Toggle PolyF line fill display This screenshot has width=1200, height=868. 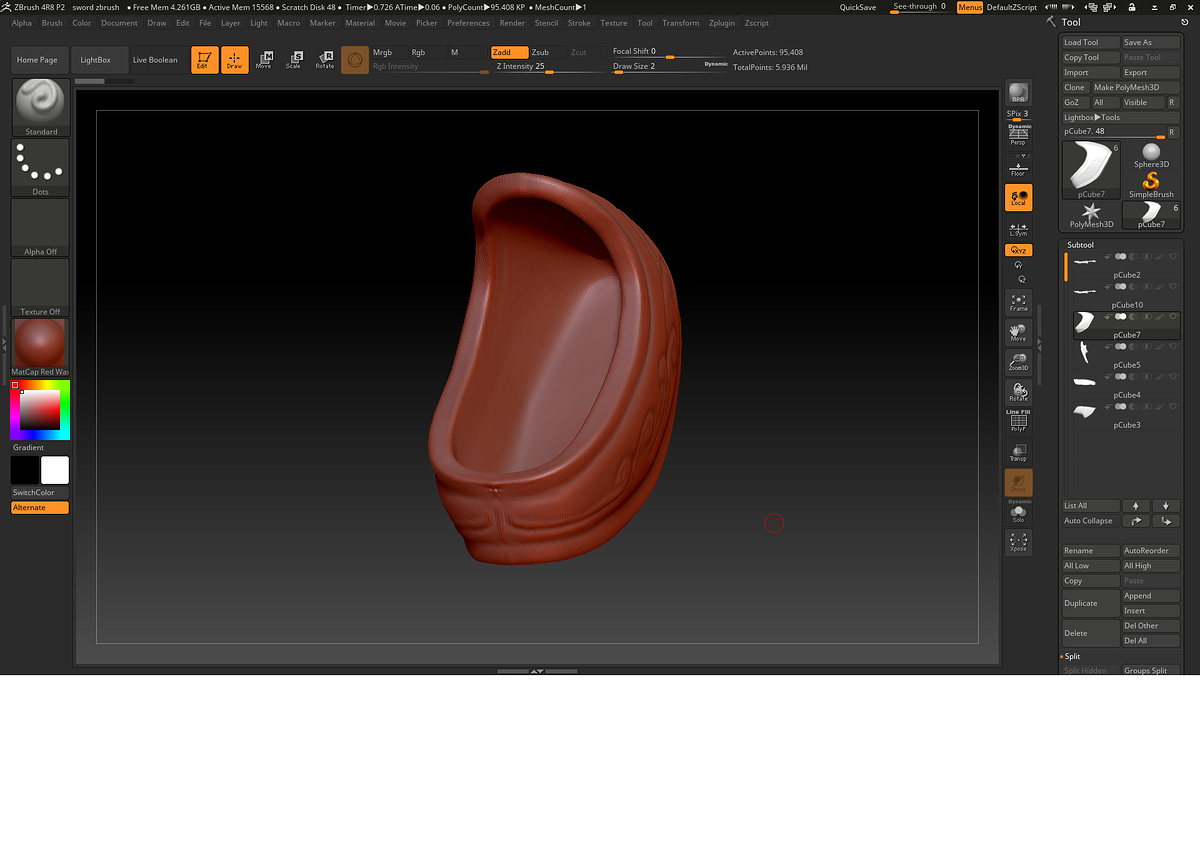(x=1018, y=421)
